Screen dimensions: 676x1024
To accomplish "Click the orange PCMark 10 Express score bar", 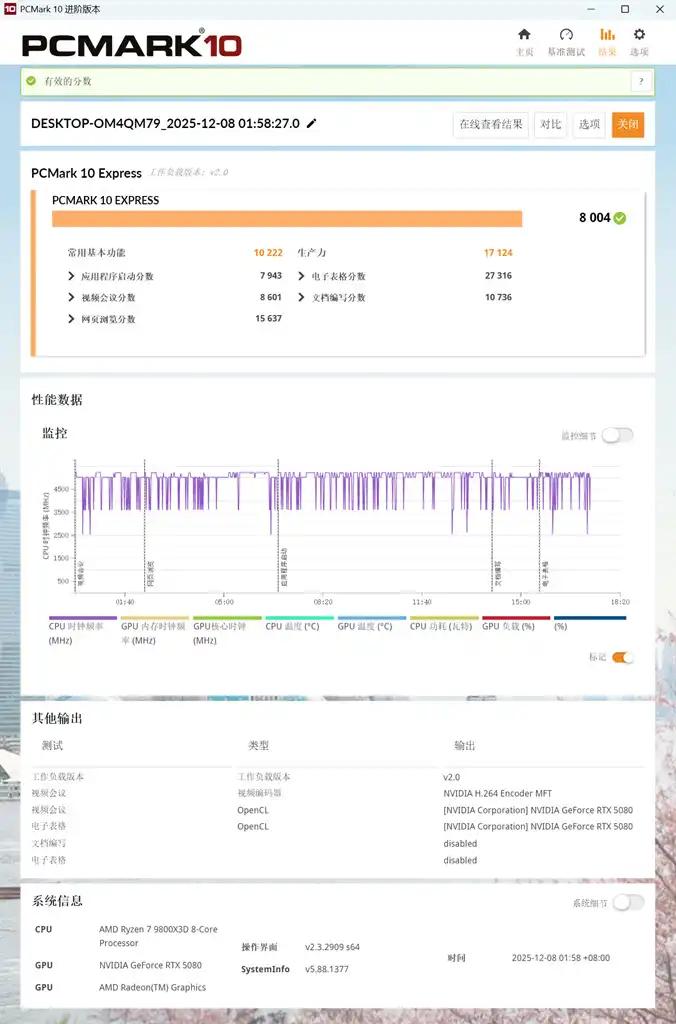I will tap(287, 219).
